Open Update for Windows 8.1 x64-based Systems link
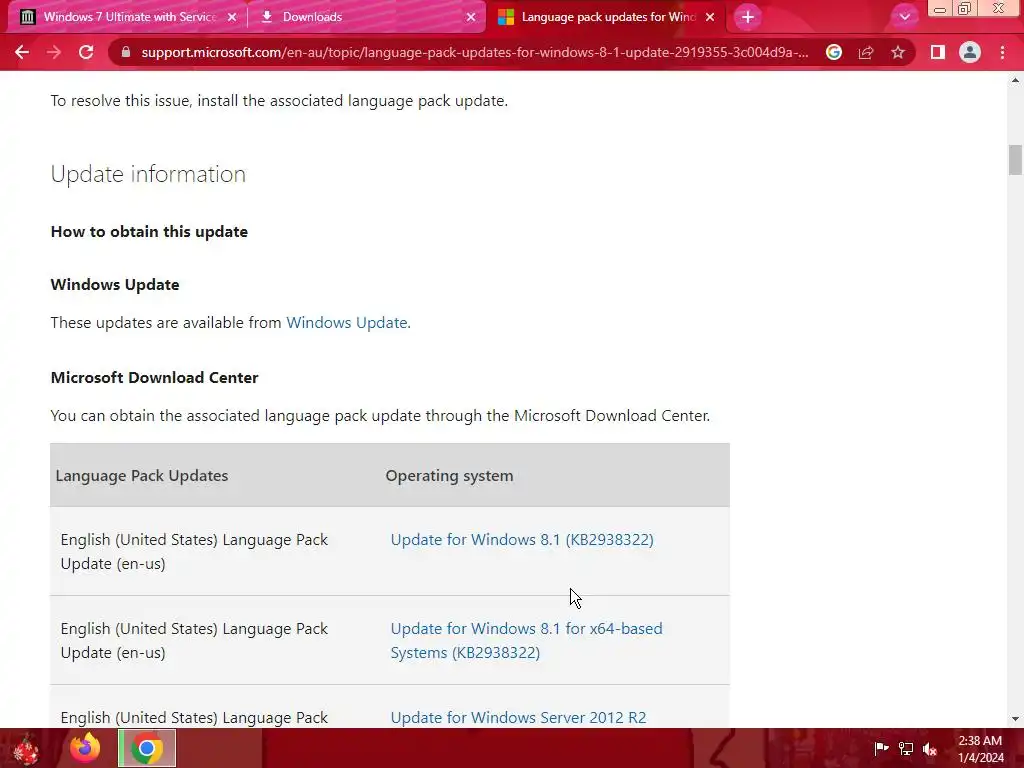 click(526, 640)
